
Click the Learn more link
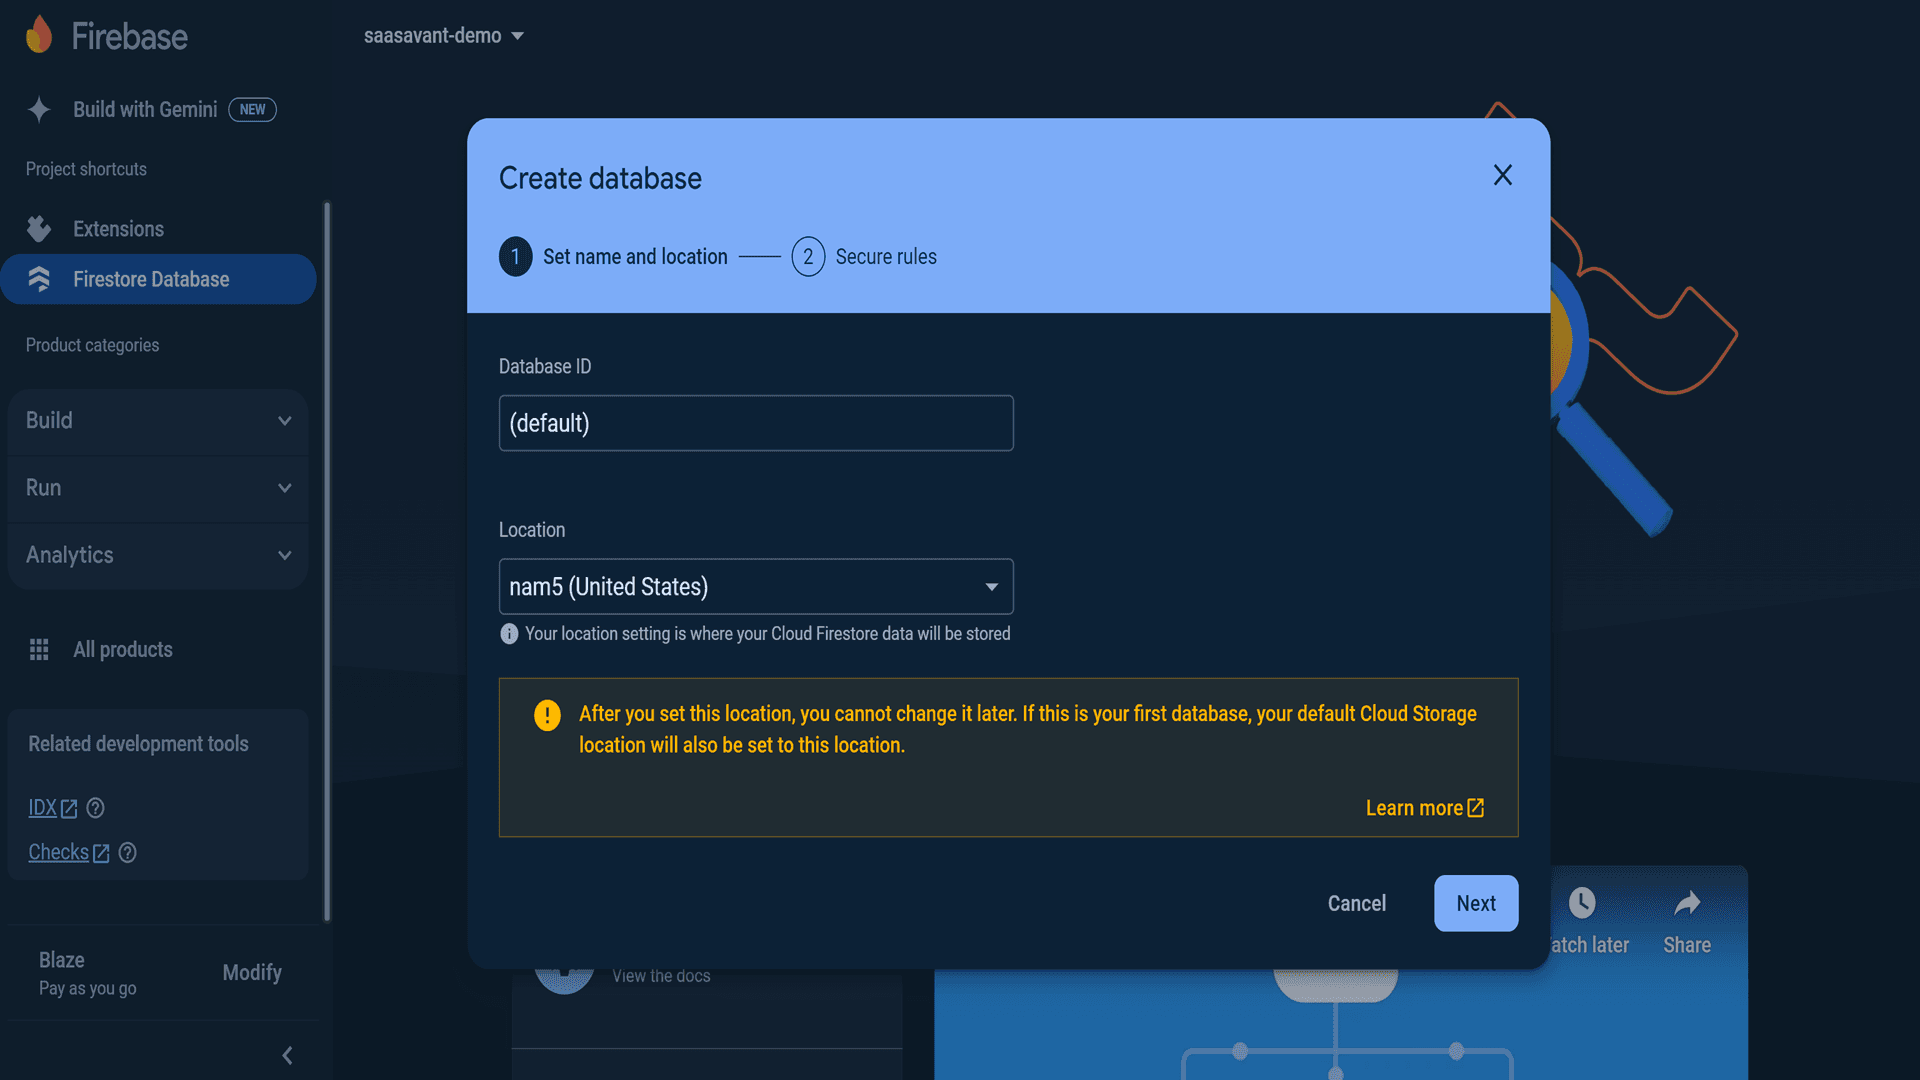(x=1425, y=808)
